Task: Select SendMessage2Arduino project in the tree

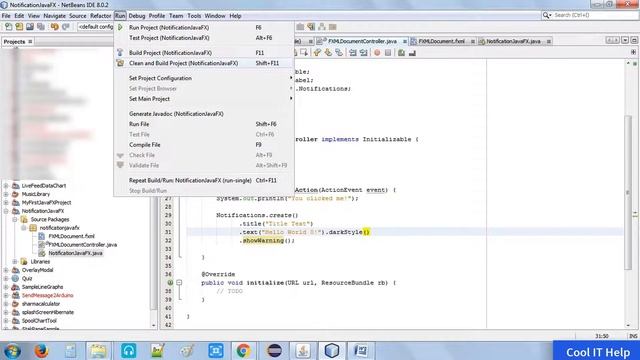Action: [47, 296]
